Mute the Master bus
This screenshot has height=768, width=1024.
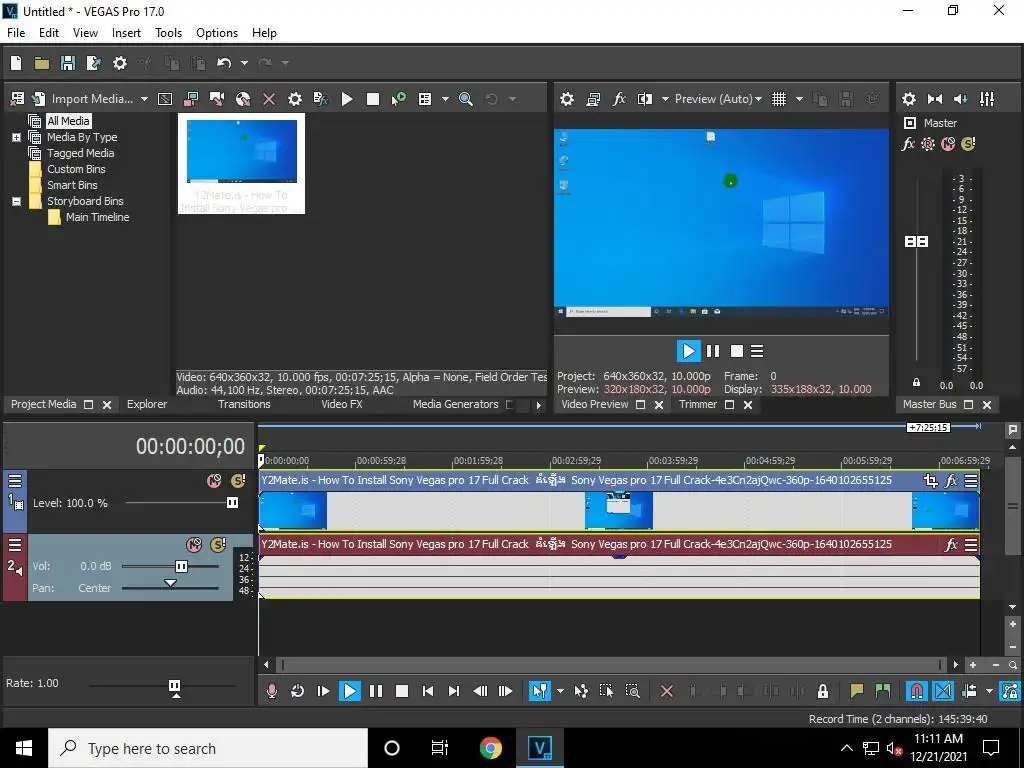[x=948, y=144]
